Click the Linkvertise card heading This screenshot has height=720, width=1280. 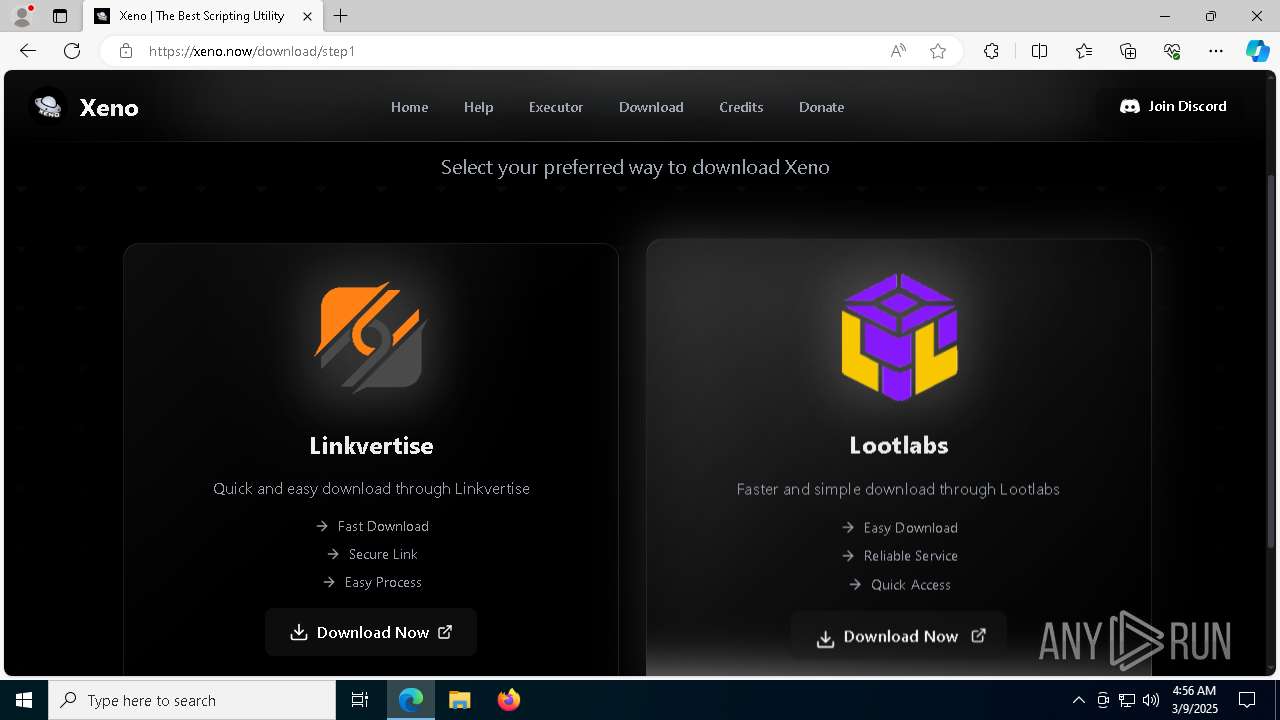click(x=371, y=445)
